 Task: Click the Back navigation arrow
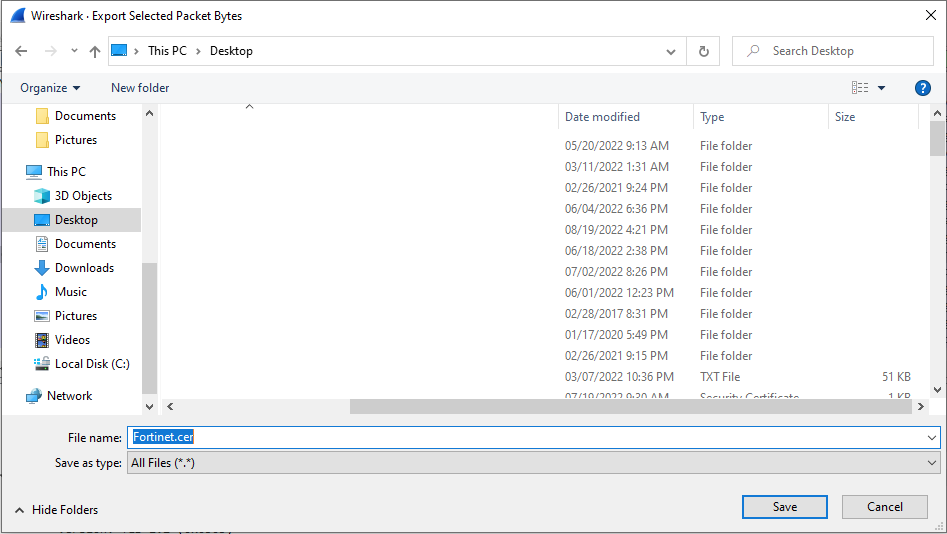click(21, 51)
